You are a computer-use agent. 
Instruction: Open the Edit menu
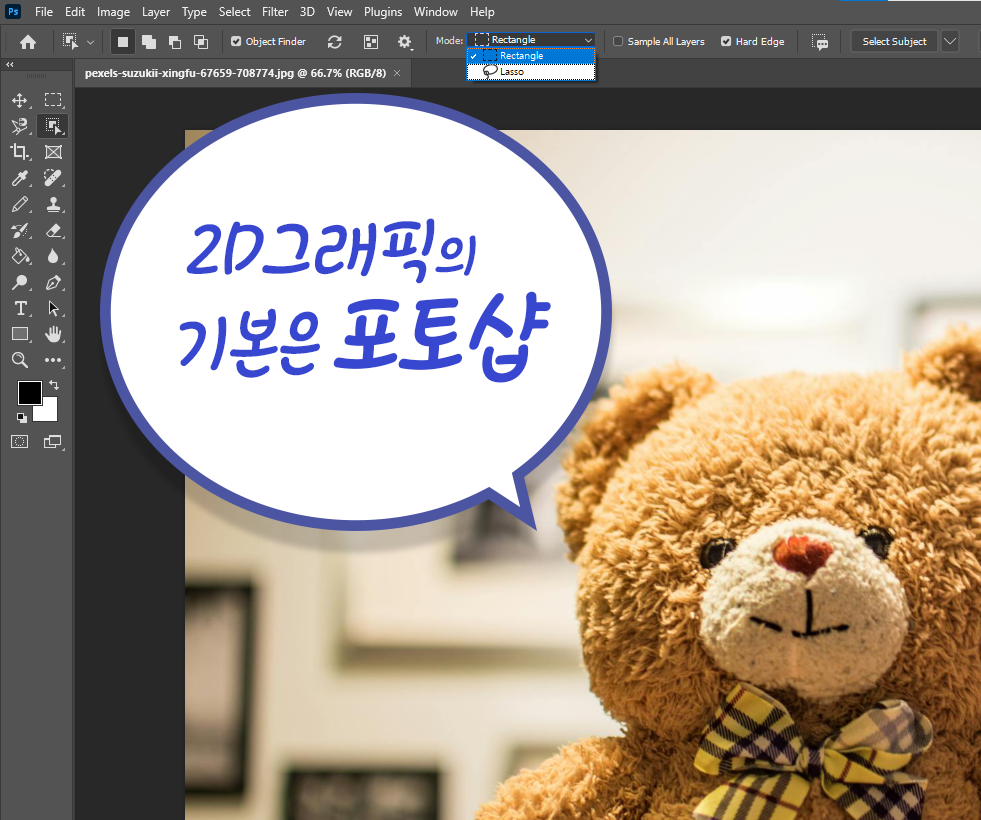[x=75, y=12]
